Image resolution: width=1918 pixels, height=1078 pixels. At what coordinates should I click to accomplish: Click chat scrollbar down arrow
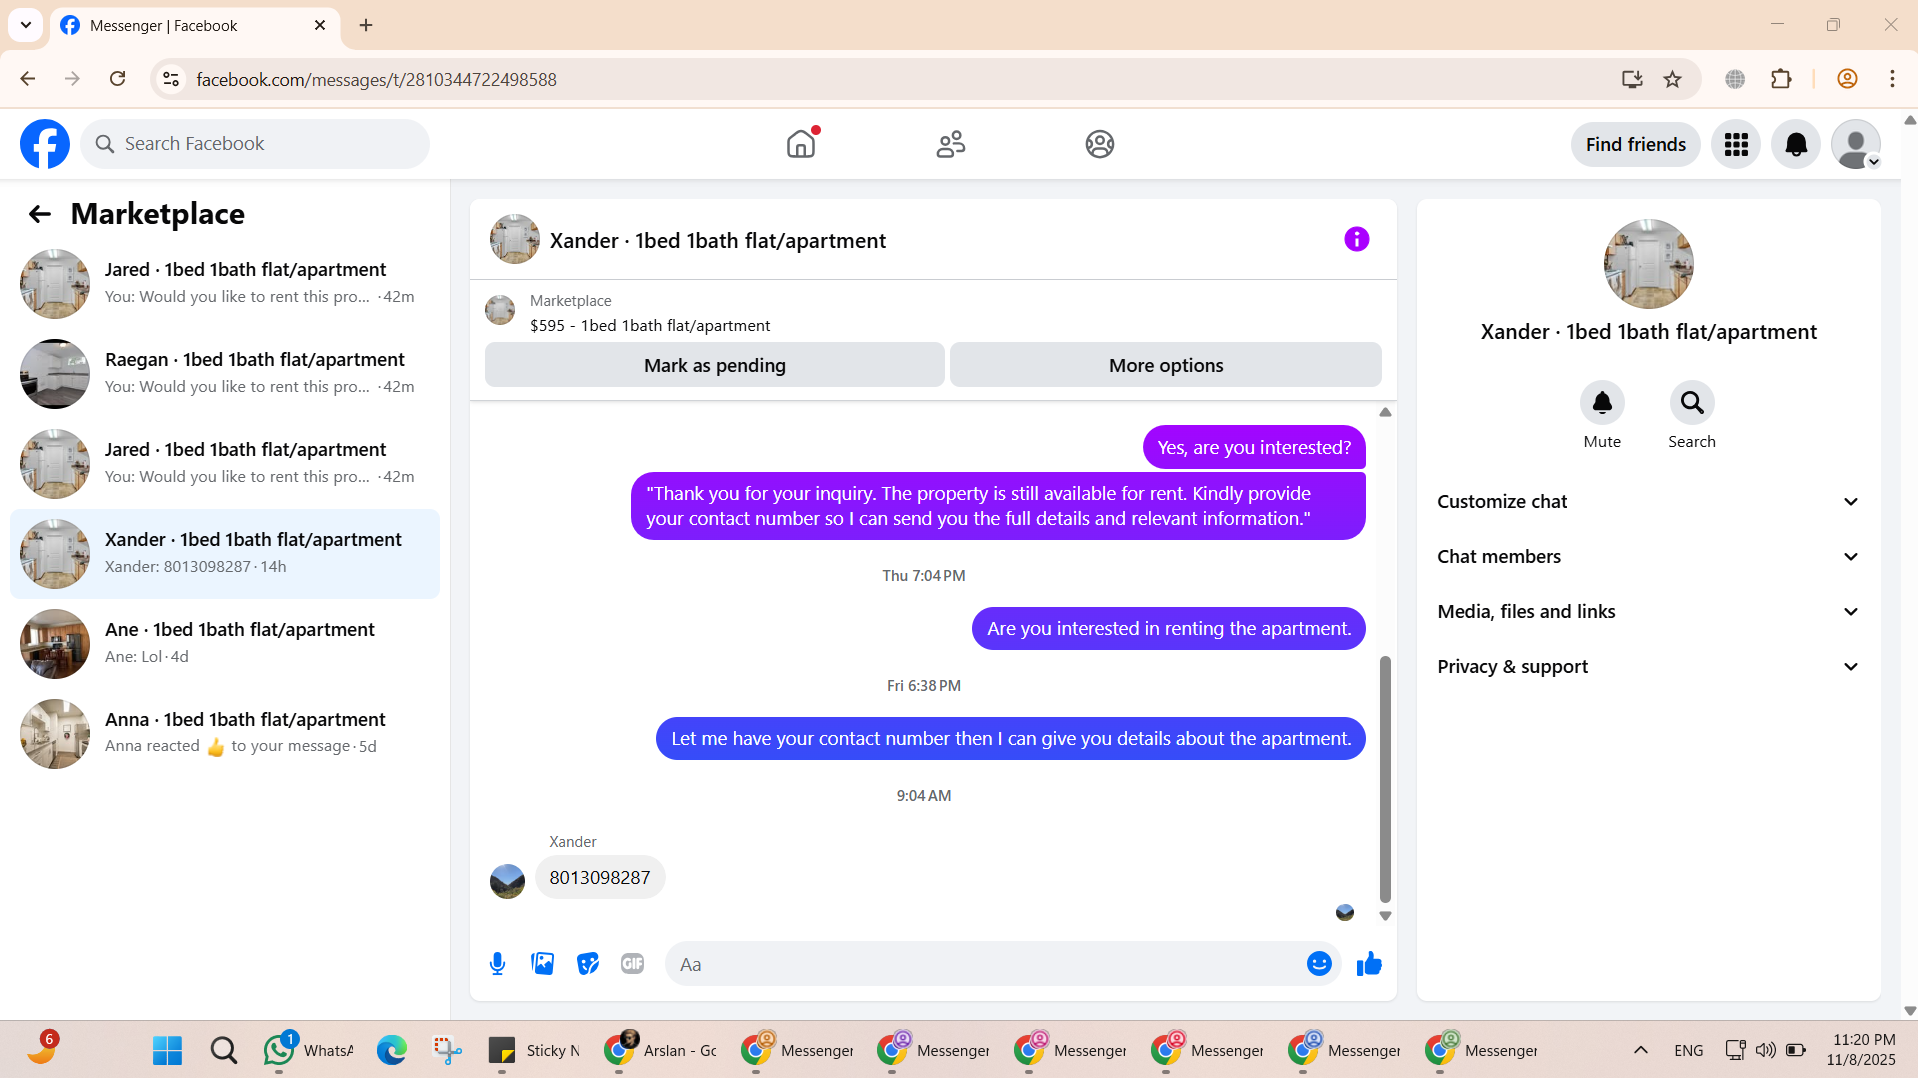1385,916
